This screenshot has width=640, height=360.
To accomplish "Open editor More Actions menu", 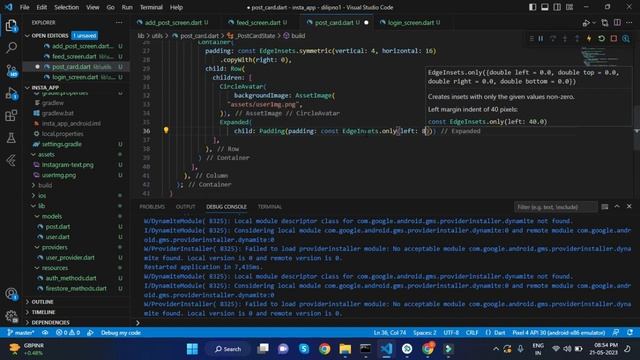I will 629,22.
